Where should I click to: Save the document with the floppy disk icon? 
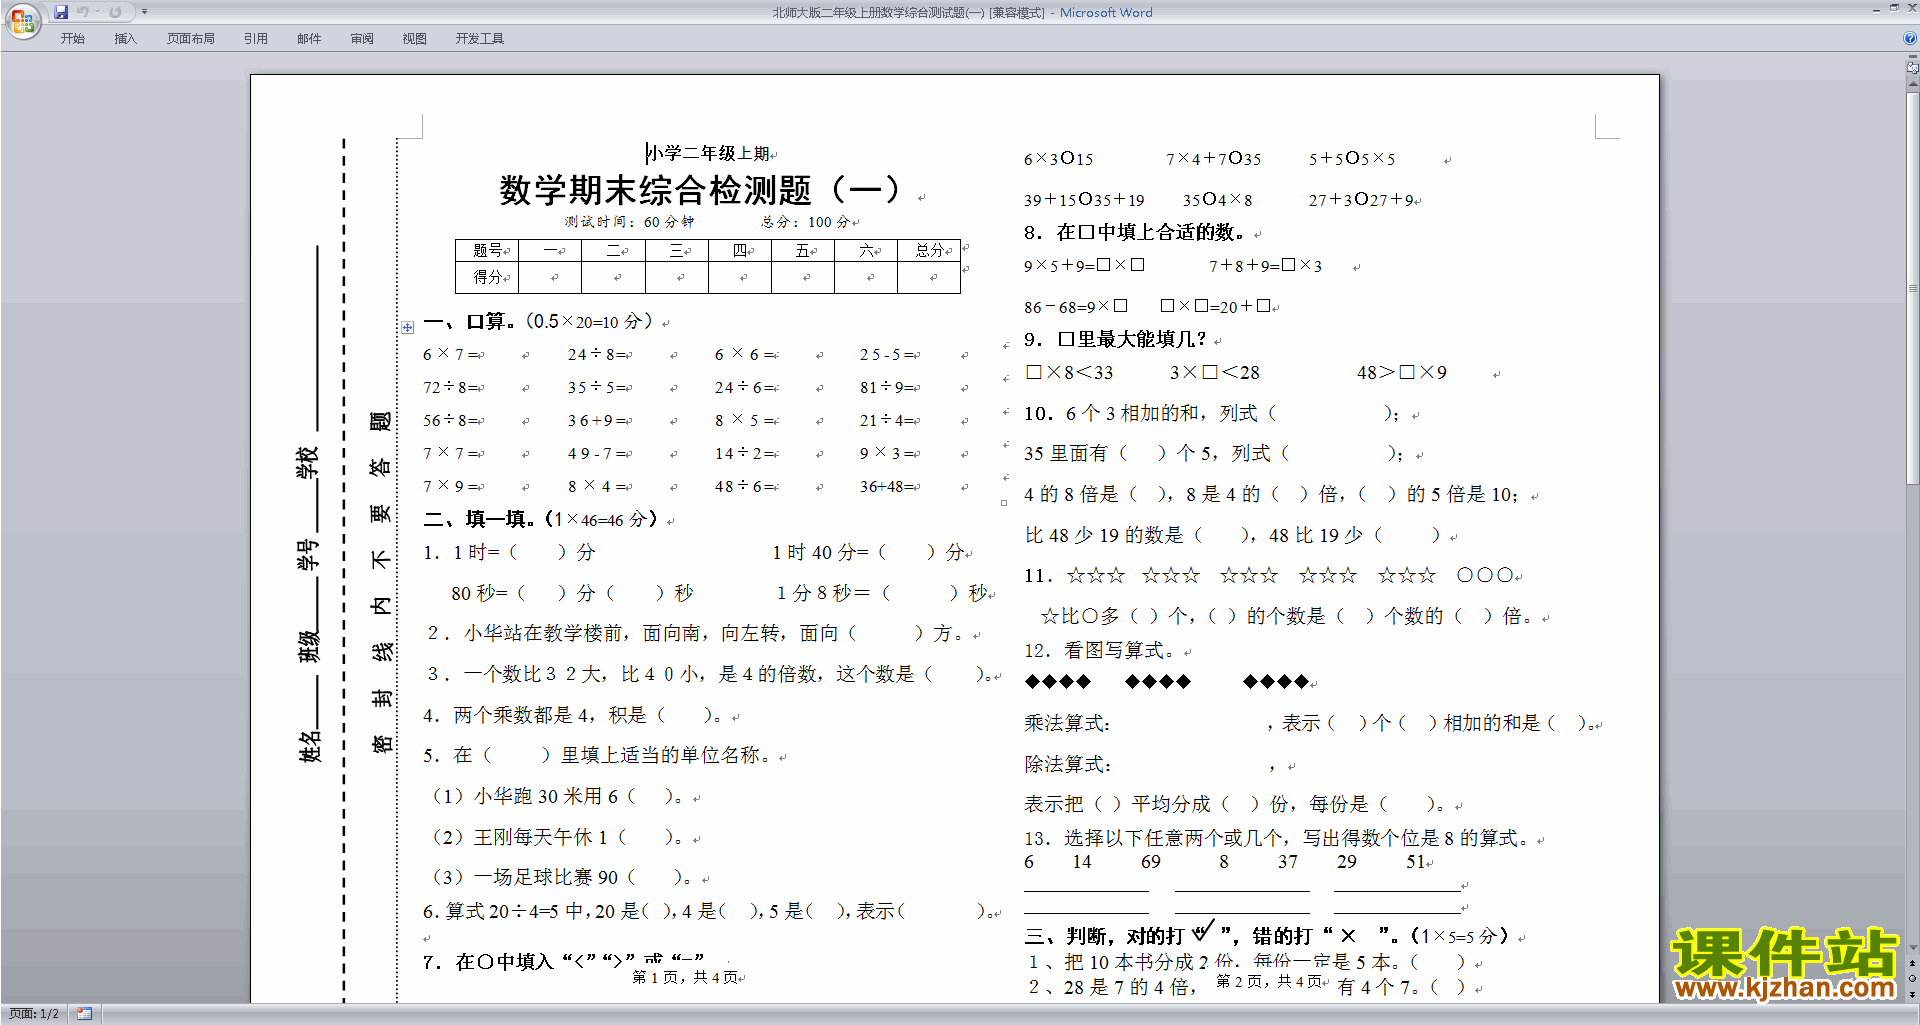pos(61,12)
